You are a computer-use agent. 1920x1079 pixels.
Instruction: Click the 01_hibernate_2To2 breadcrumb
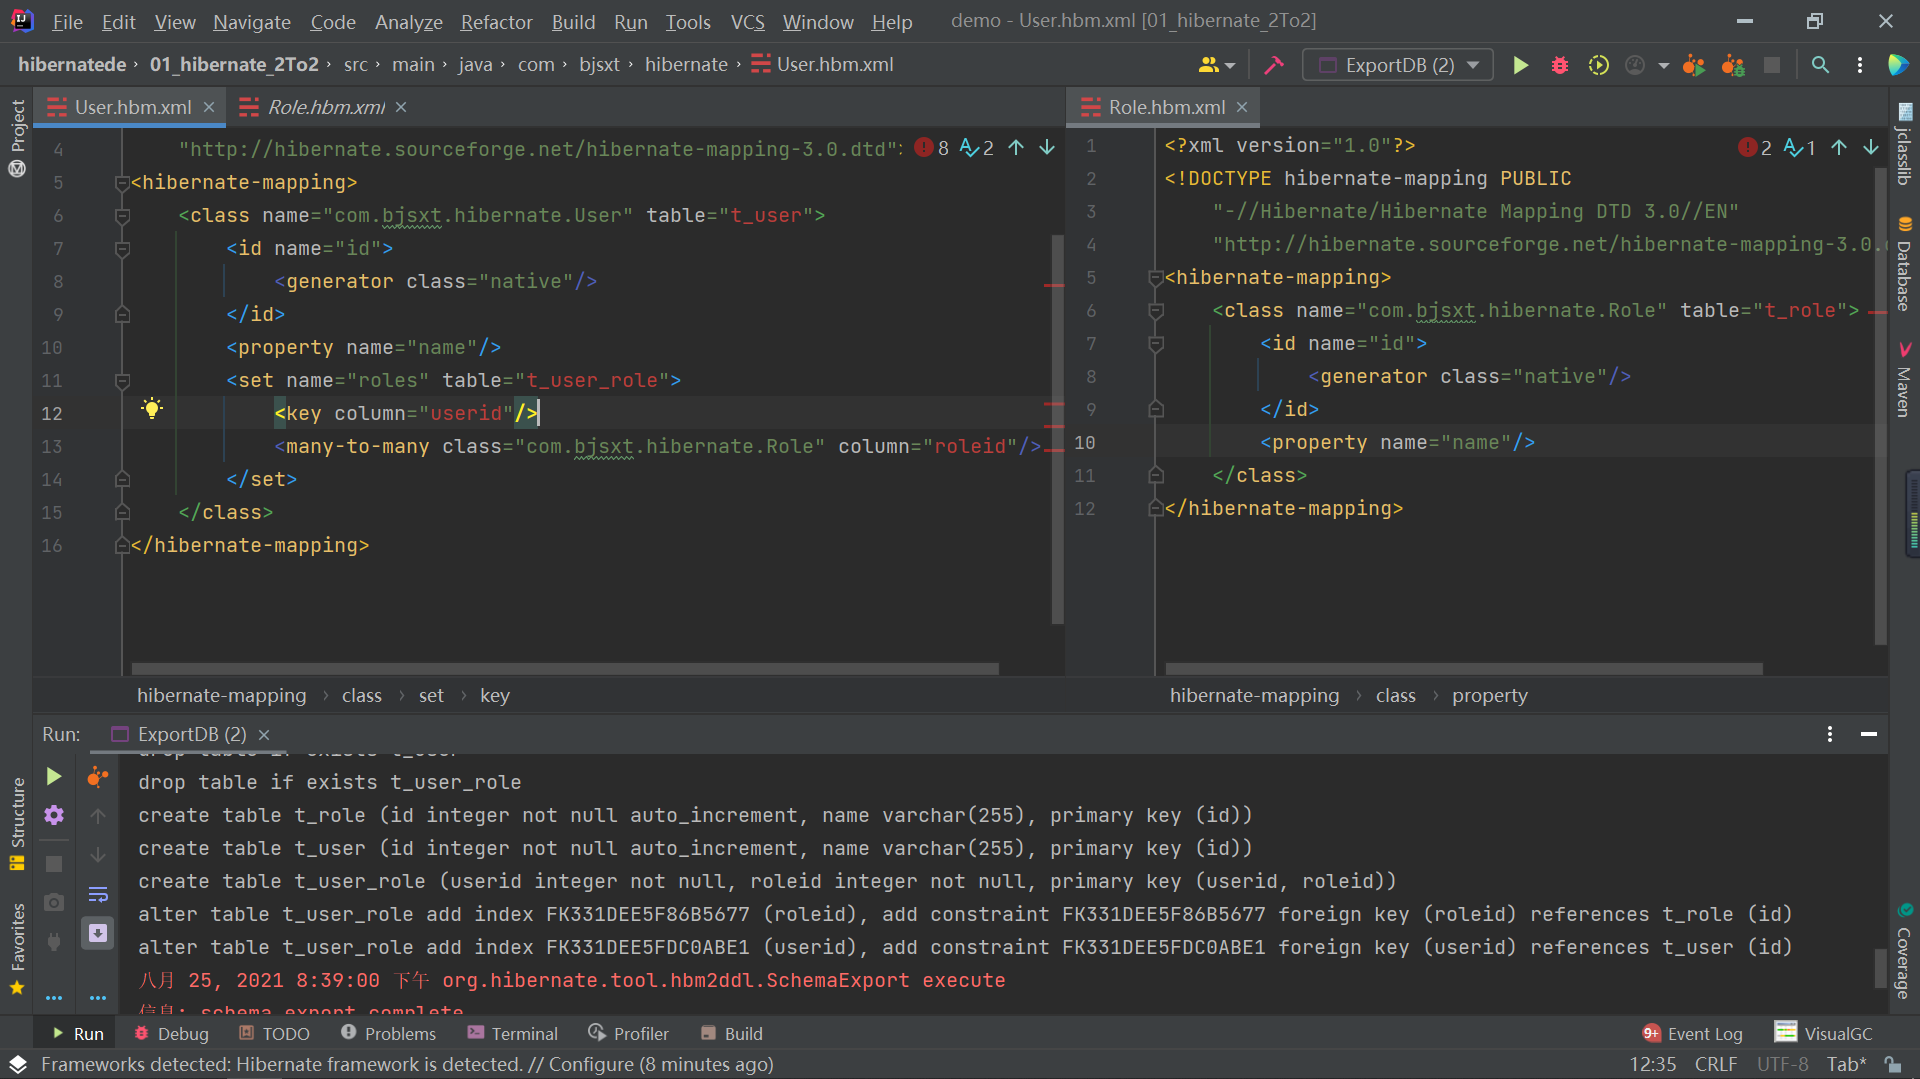tap(235, 64)
